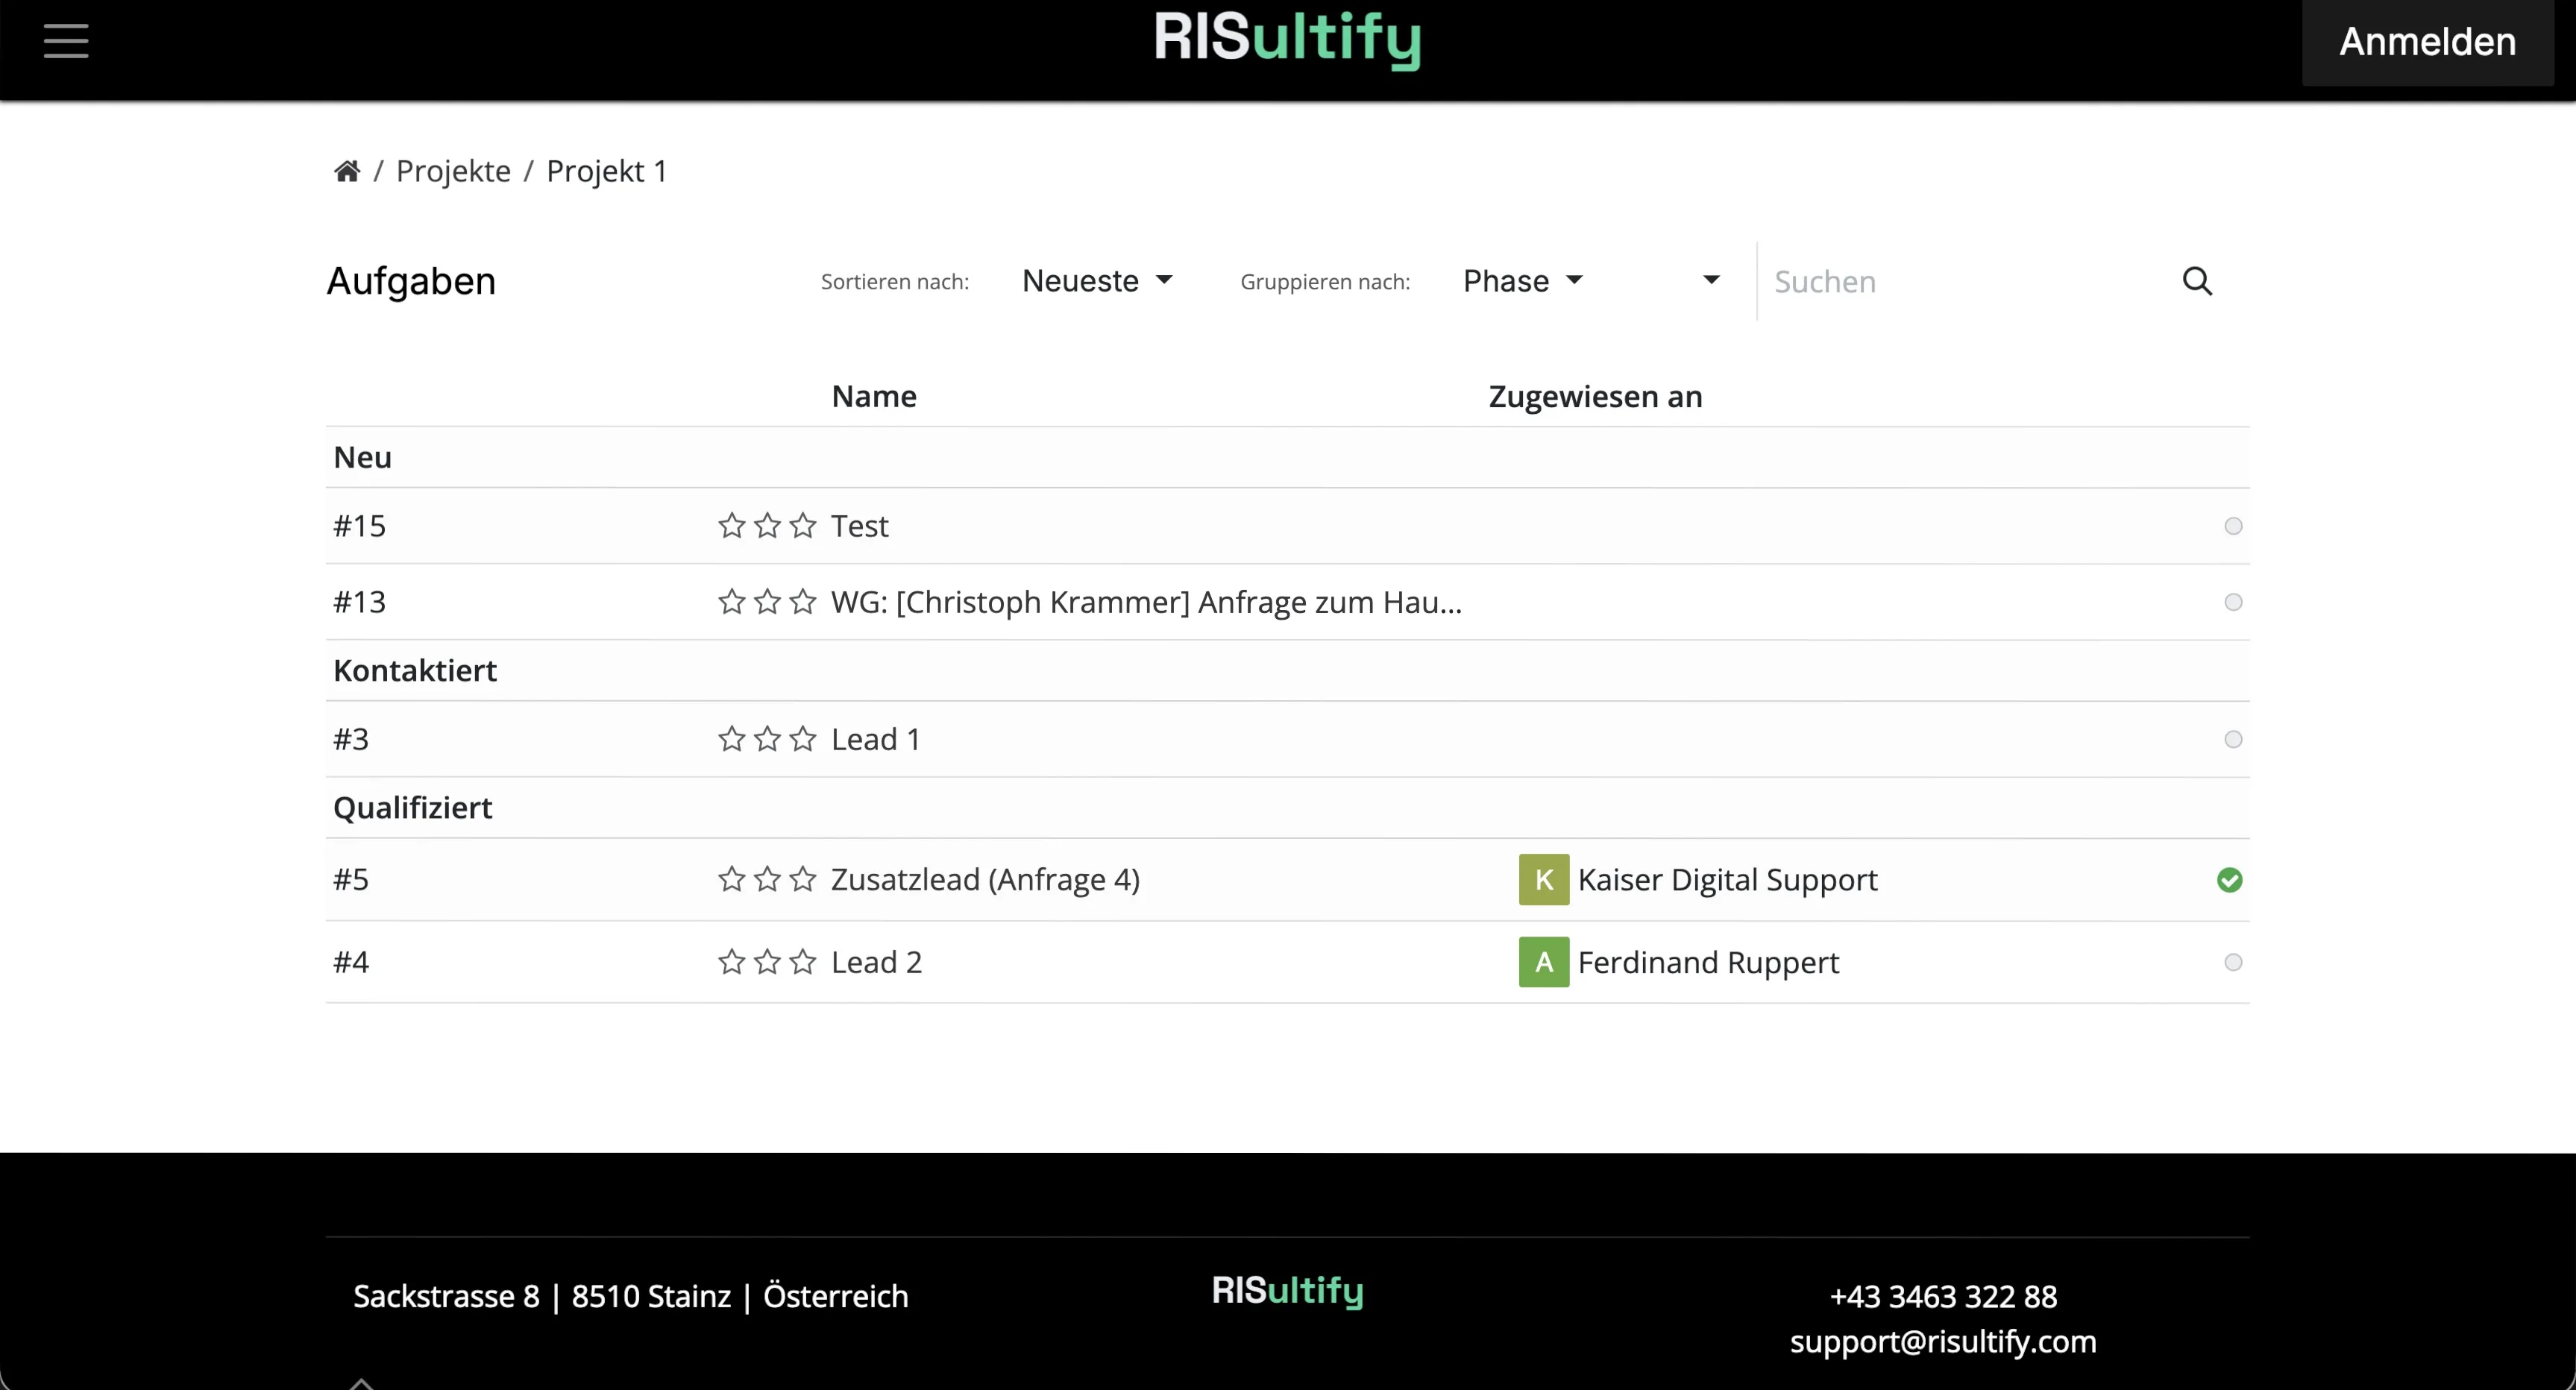Image resolution: width=2576 pixels, height=1390 pixels.
Task: Click the Neu group header
Action: coord(363,457)
